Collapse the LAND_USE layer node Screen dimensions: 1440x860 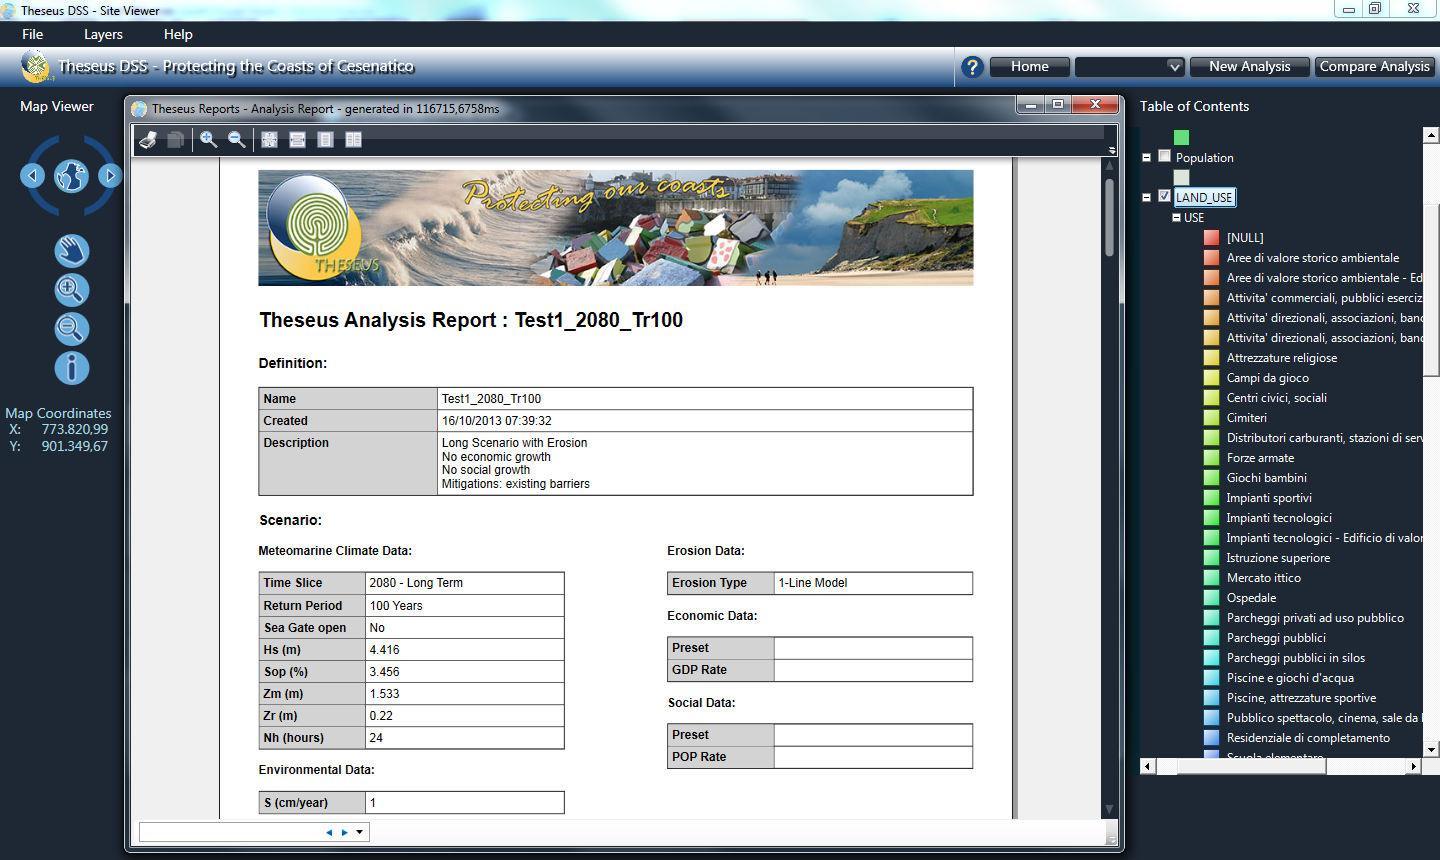pos(1146,197)
